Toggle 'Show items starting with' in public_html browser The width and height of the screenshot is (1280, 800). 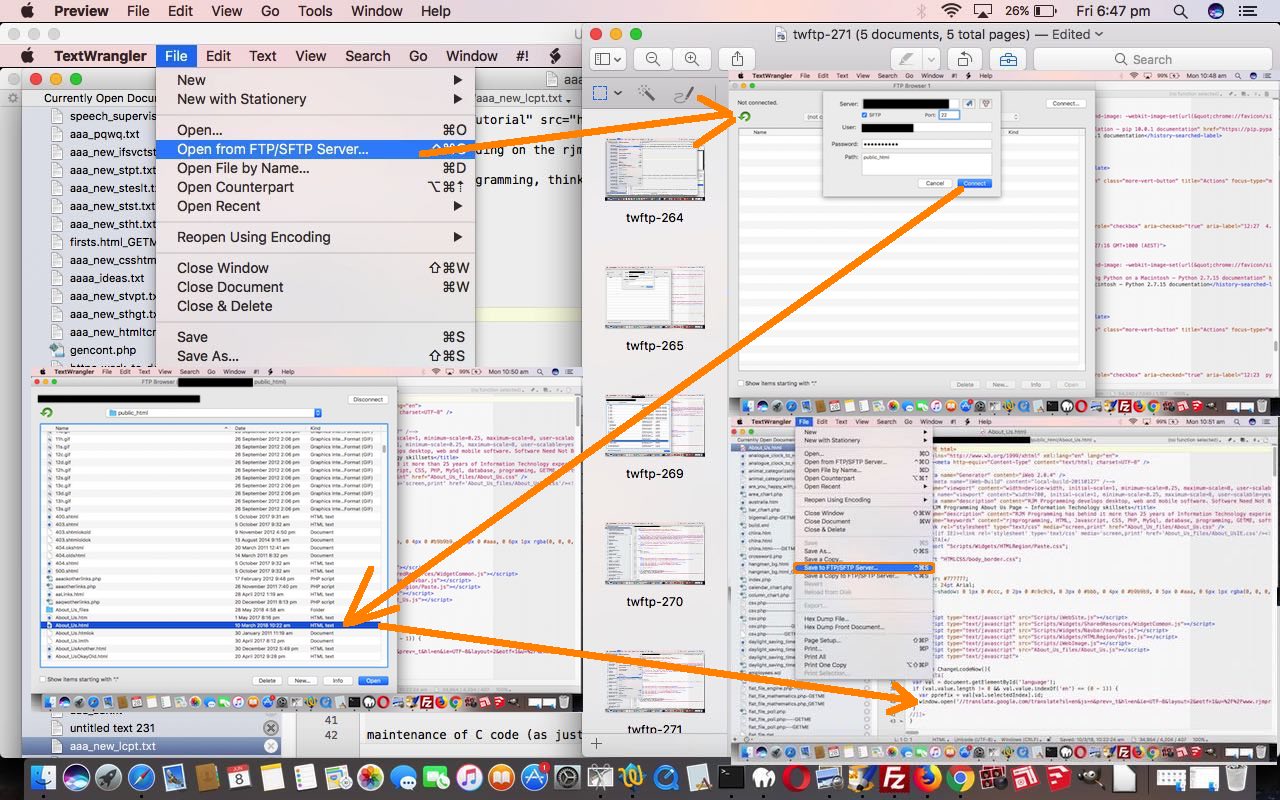(x=44, y=680)
